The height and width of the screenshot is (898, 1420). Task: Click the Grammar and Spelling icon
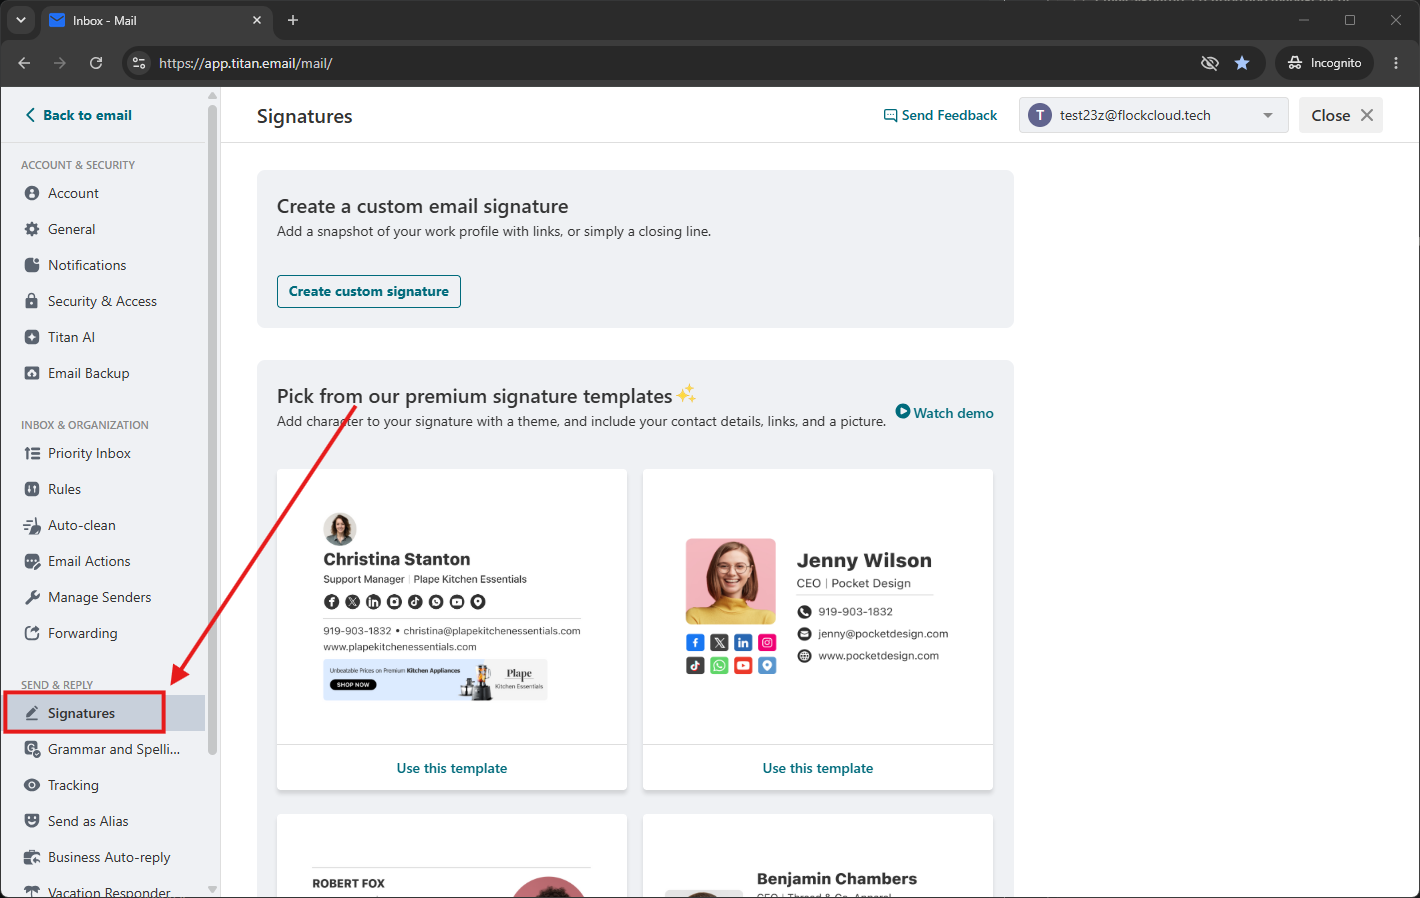coord(32,749)
